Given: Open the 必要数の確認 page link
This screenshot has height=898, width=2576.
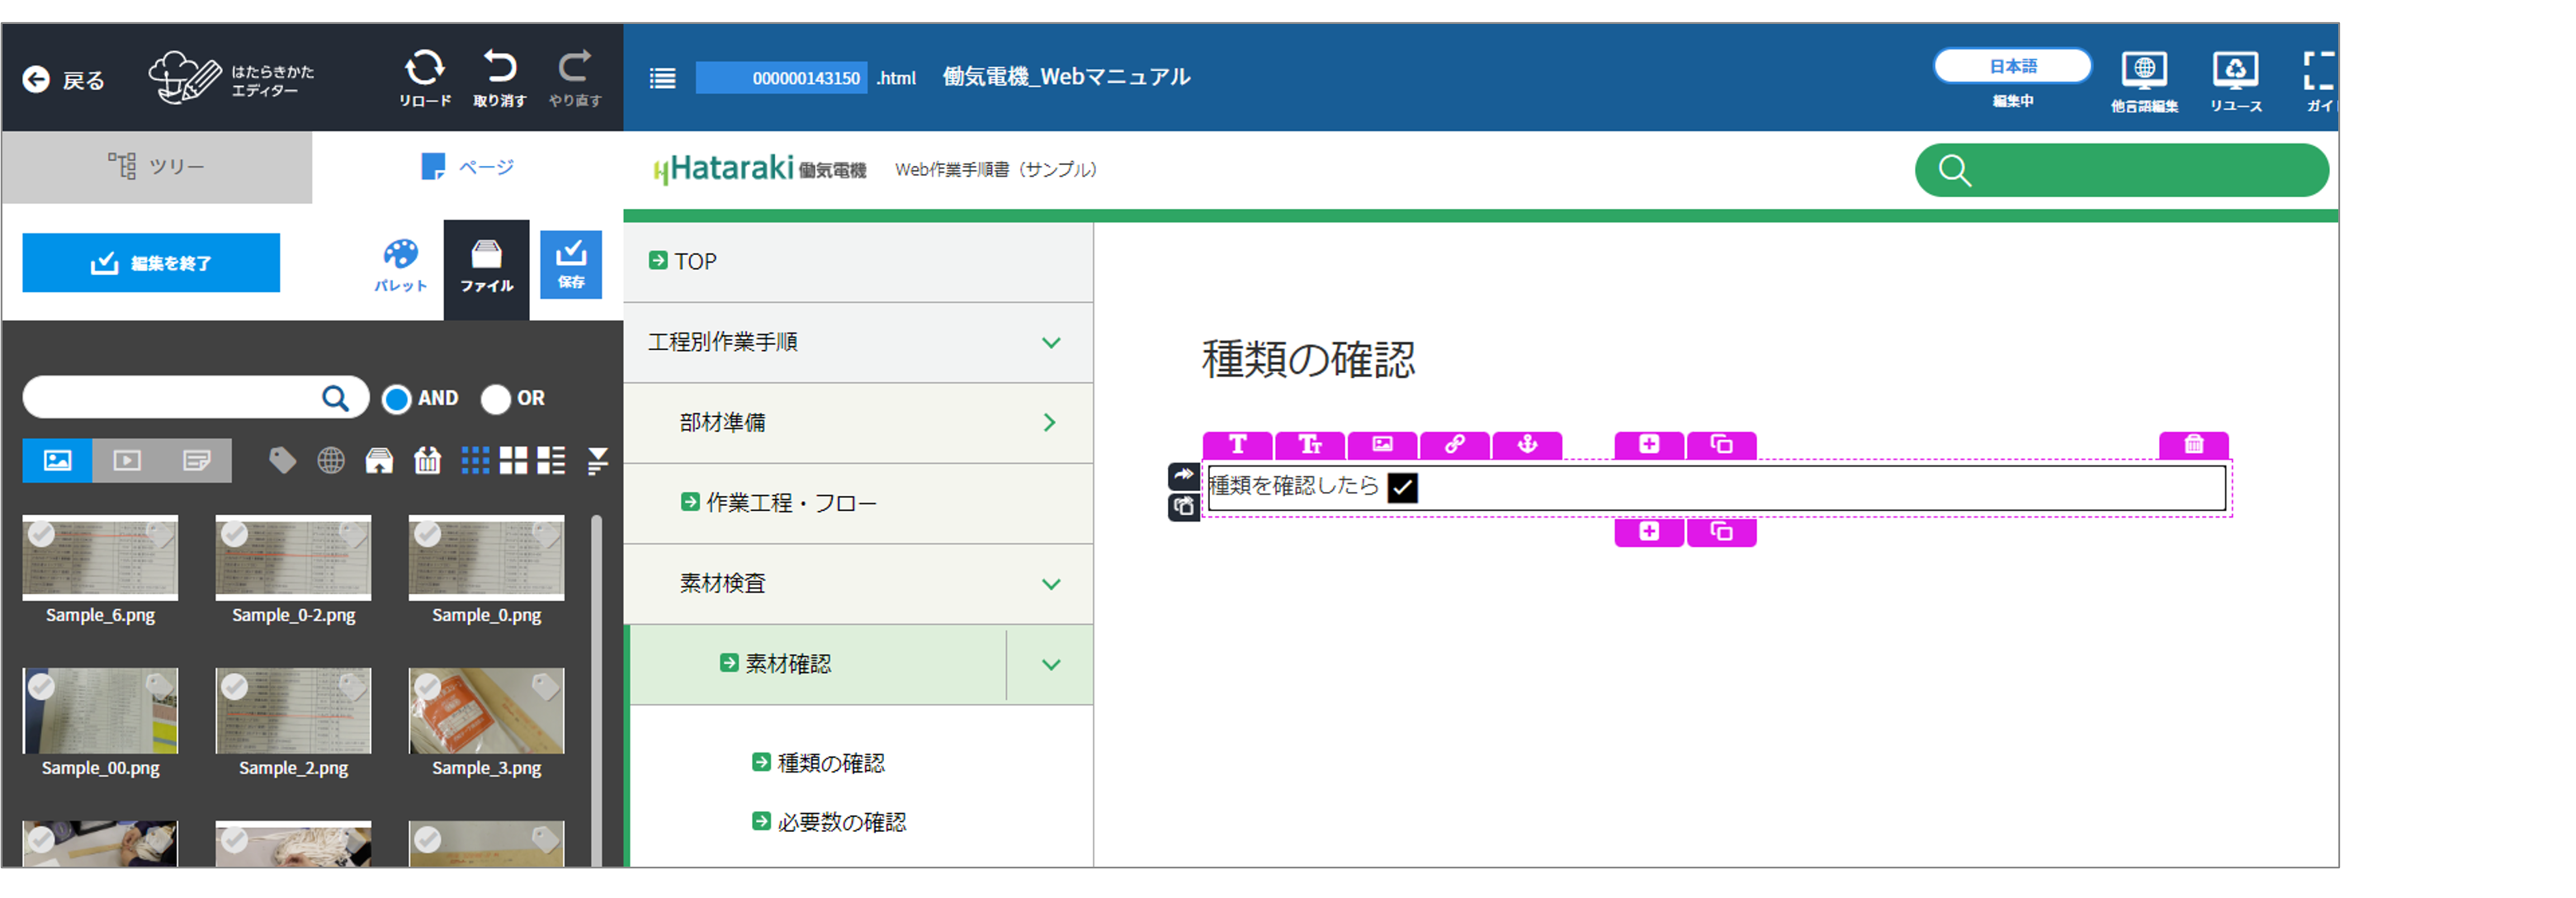Looking at the screenshot, I should (x=841, y=822).
